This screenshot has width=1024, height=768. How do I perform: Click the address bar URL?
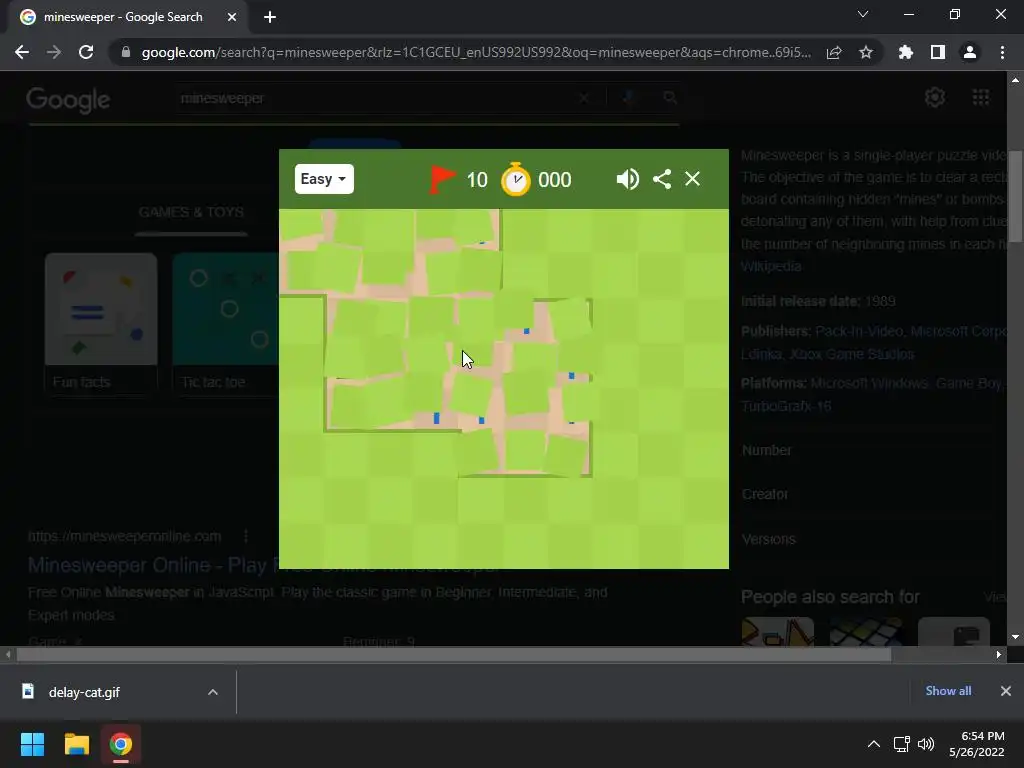476,52
